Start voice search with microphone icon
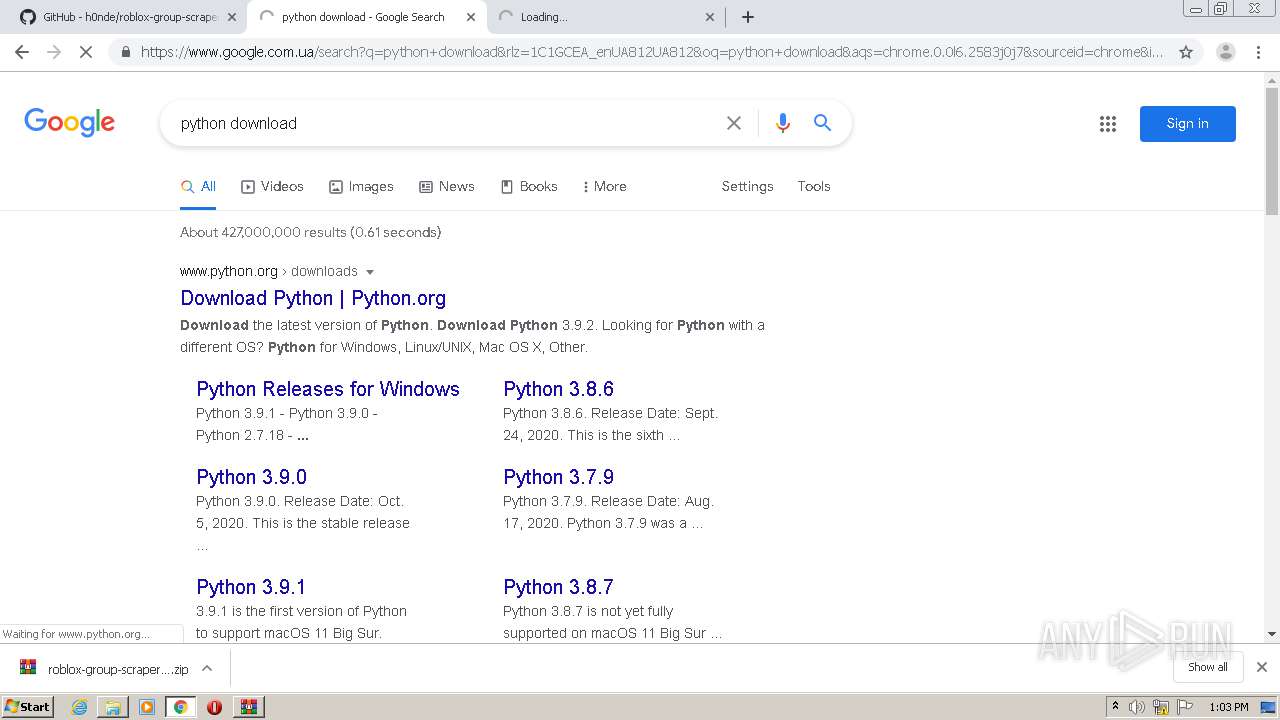Image resolution: width=1280 pixels, height=720 pixels. 783,123
